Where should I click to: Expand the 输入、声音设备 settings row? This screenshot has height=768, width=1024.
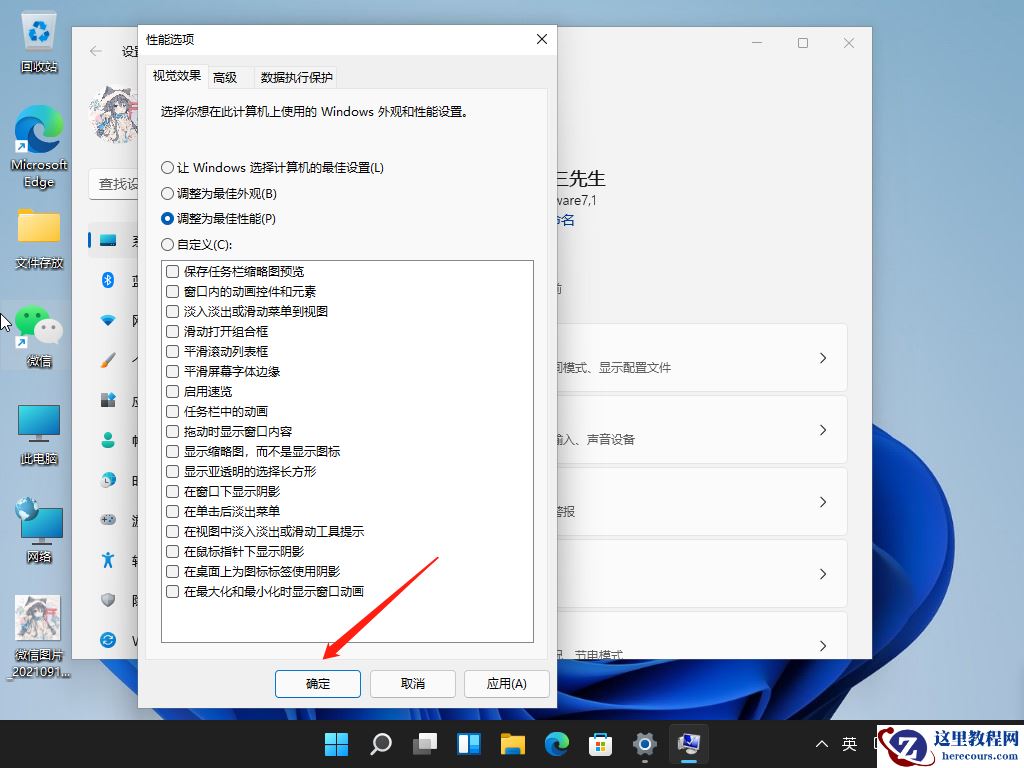822,430
